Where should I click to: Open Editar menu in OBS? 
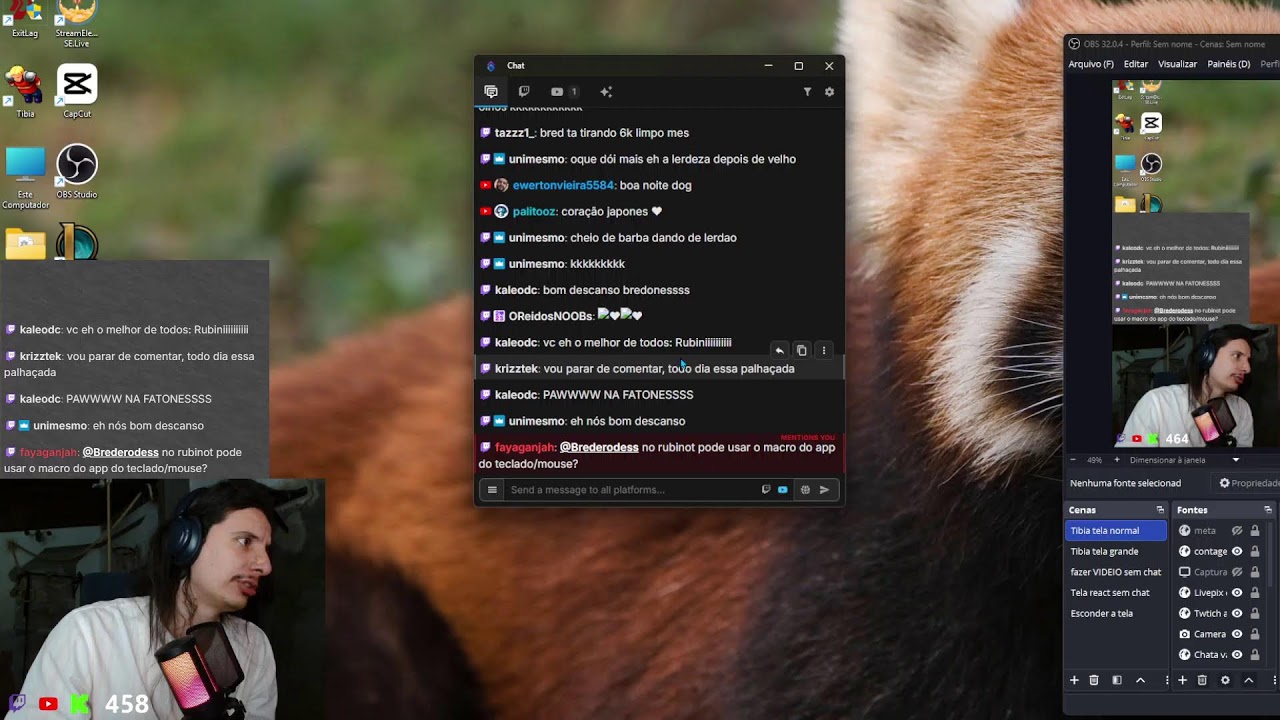point(1136,64)
